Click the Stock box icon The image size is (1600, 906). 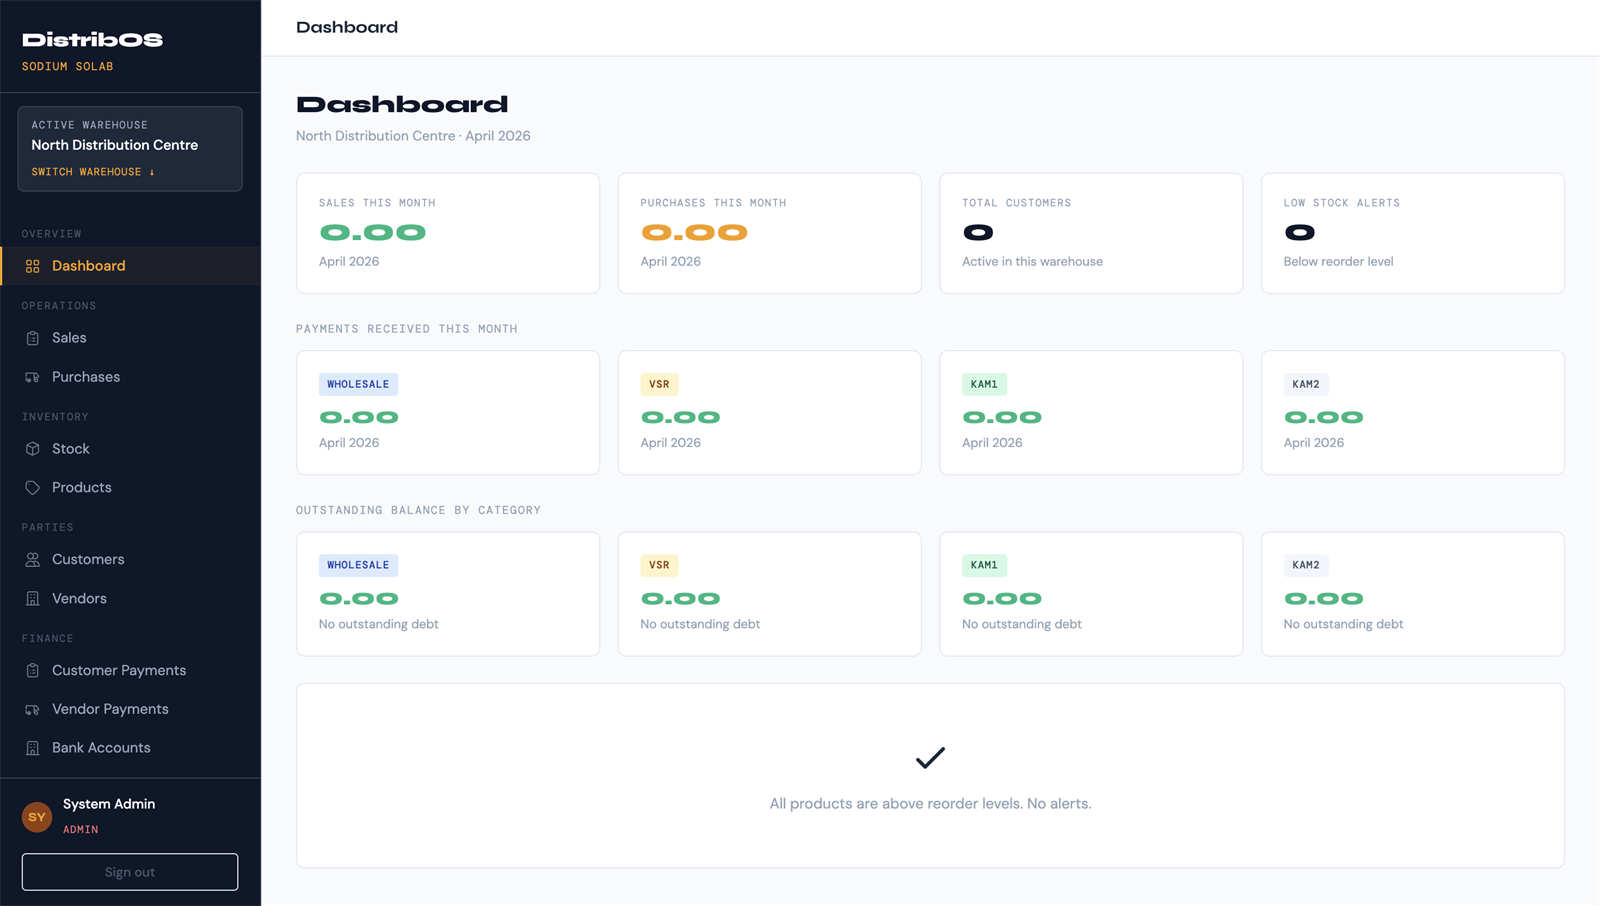[x=33, y=449]
